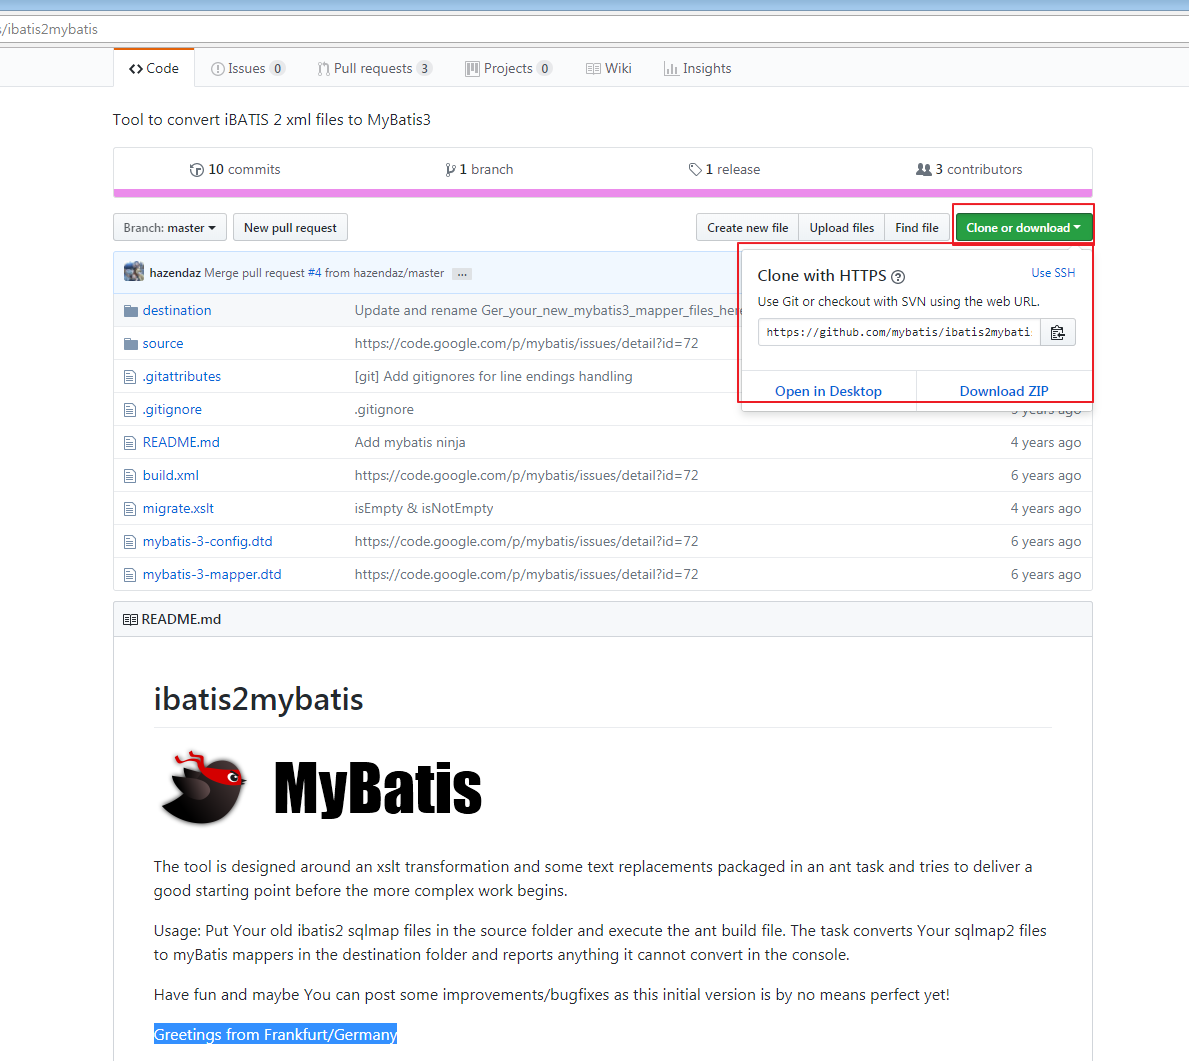Open the .gitattributes file

(x=182, y=376)
